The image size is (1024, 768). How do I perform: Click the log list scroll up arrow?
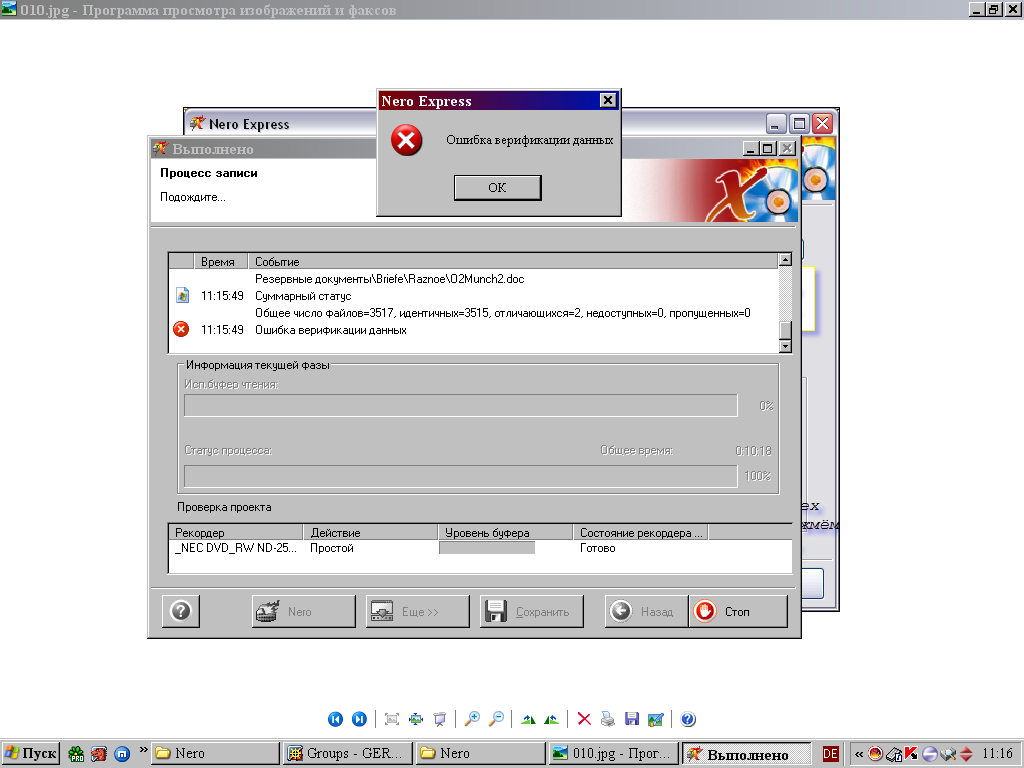pyautogui.click(x=786, y=260)
